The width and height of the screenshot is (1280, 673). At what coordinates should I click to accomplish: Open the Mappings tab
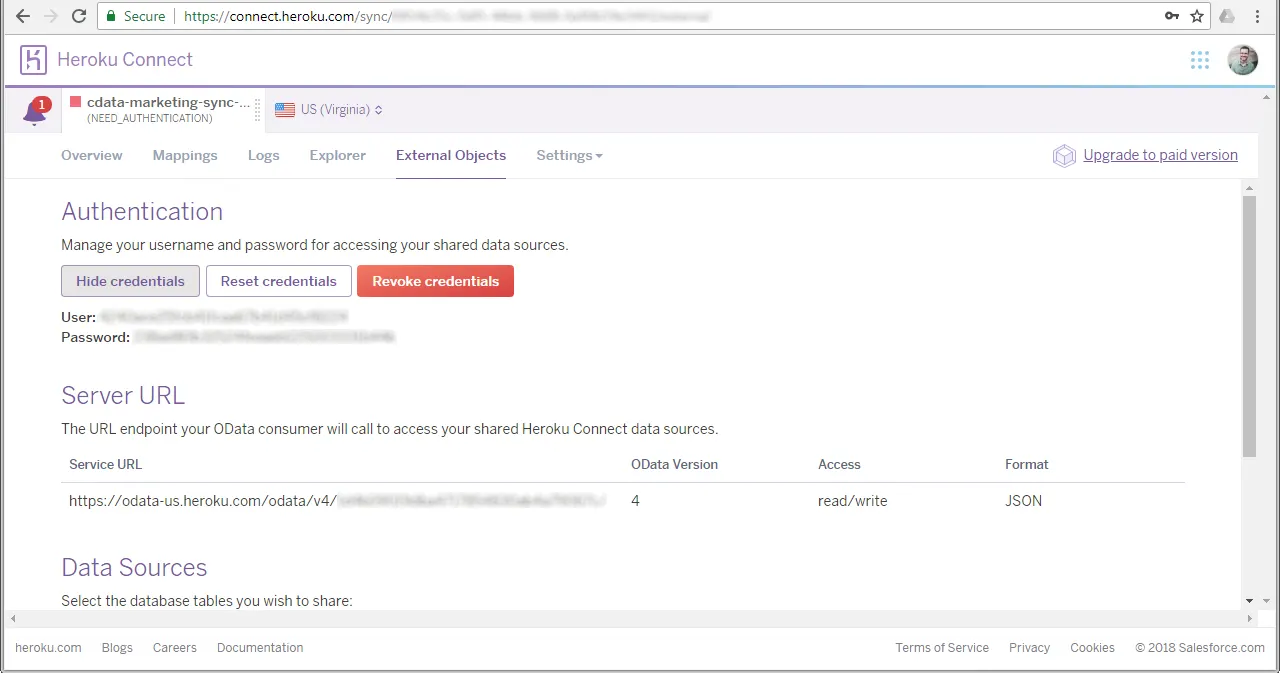click(185, 156)
